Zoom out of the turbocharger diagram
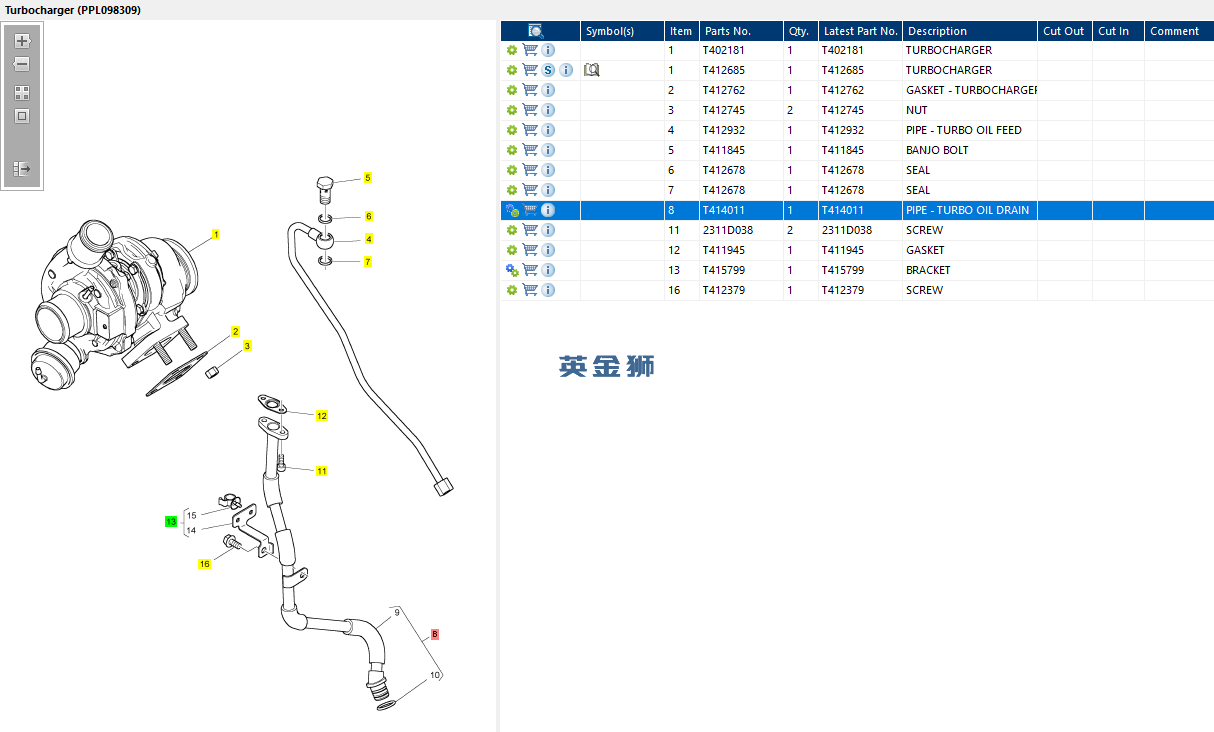1214x732 pixels. [x=22, y=64]
